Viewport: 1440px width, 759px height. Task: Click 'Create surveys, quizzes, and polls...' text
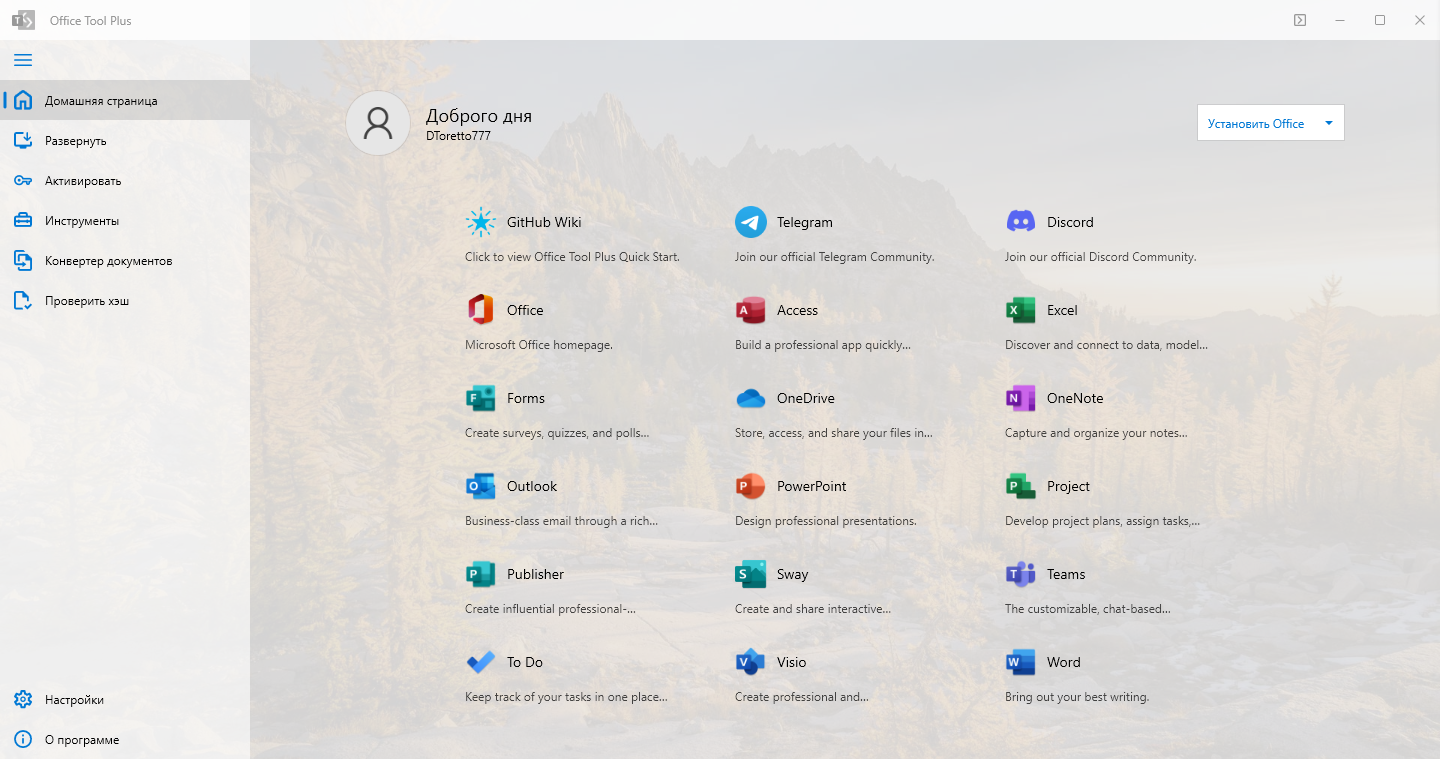click(x=557, y=433)
